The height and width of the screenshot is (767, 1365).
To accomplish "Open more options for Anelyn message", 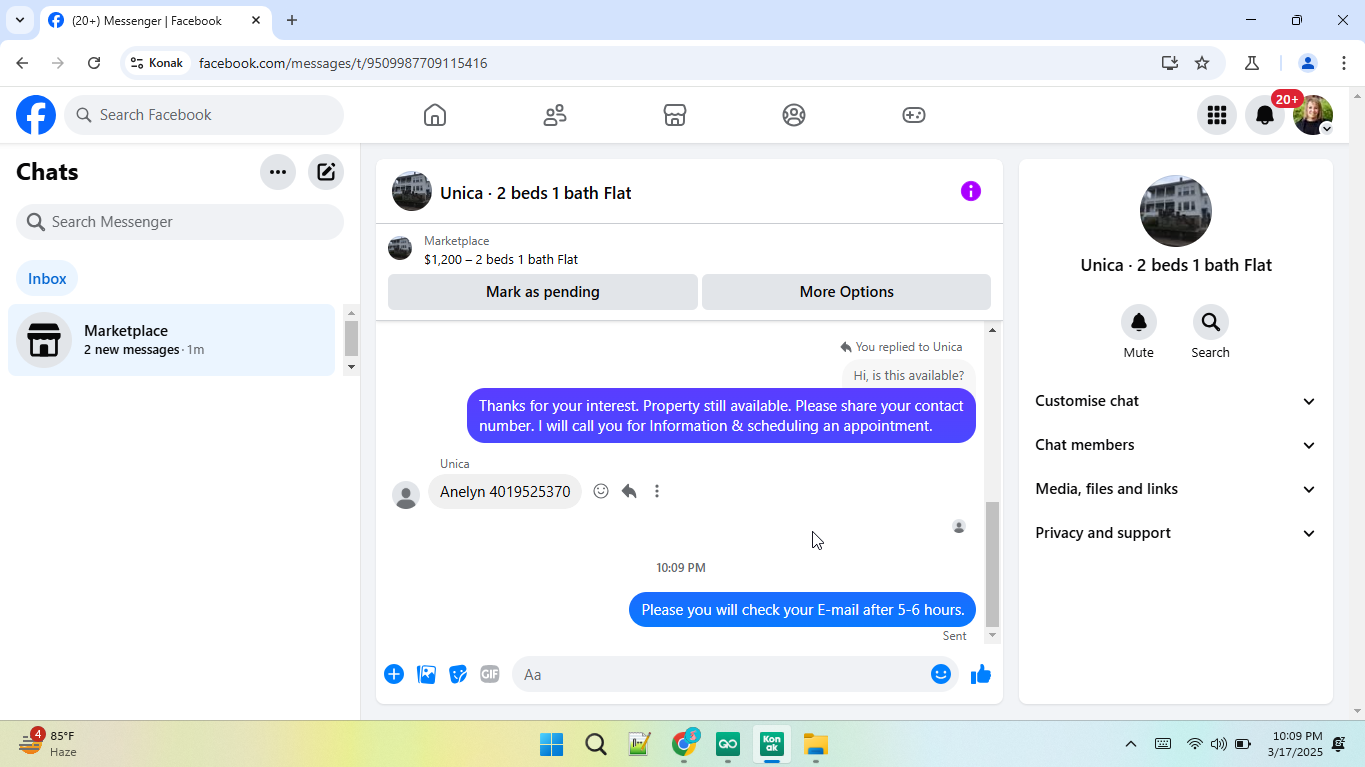I will pos(657,491).
